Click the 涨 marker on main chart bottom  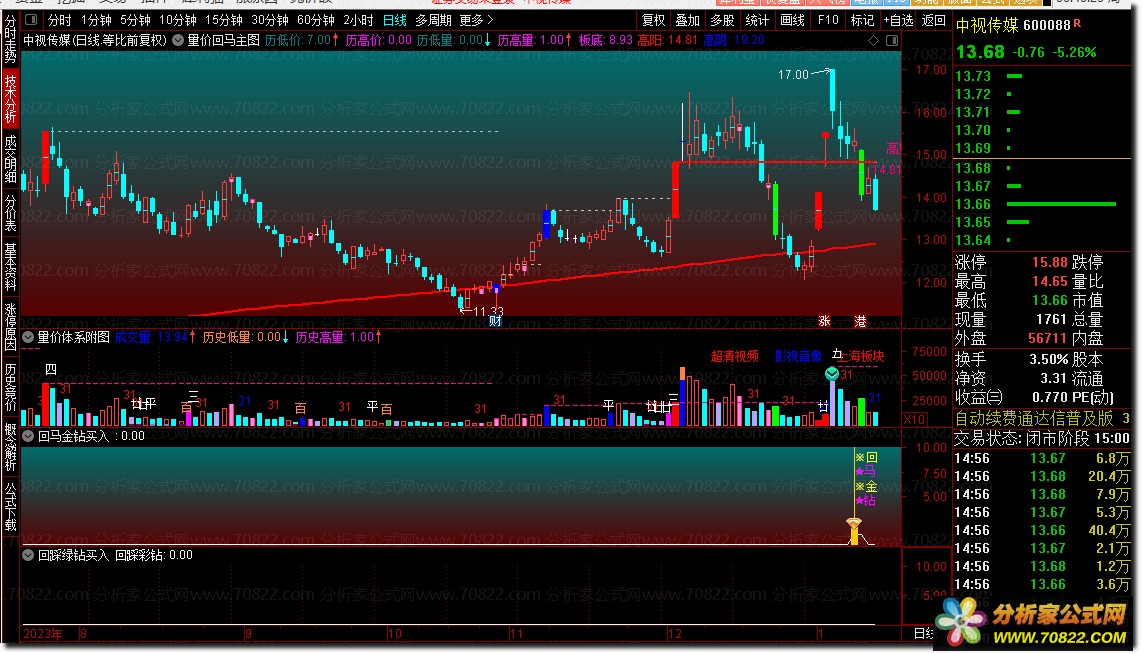click(824, 321)
